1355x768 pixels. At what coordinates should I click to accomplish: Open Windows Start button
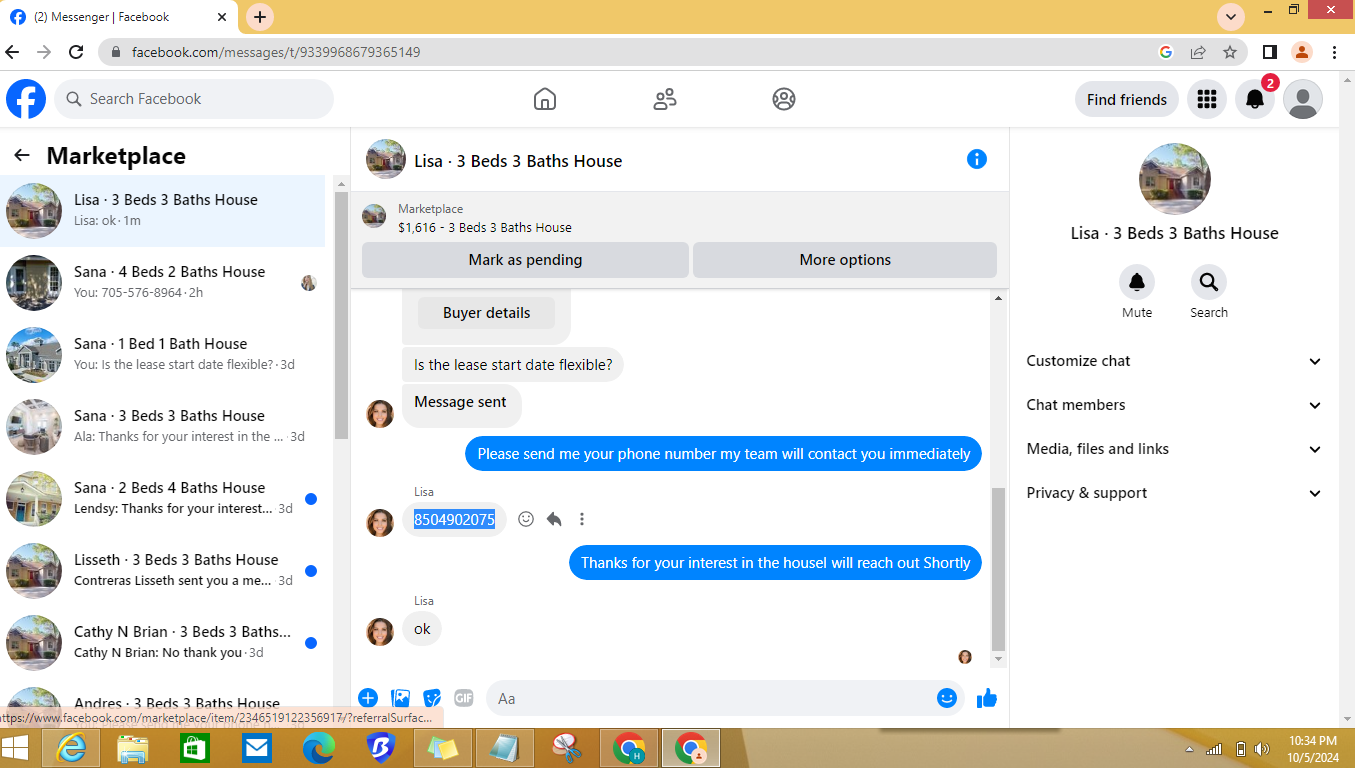click(17, 748)
